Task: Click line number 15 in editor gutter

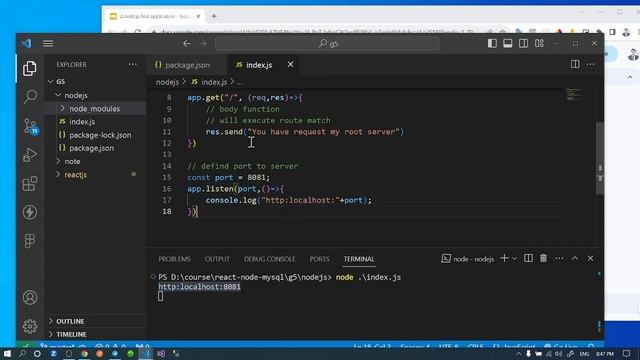Action: tap(167, 177)
